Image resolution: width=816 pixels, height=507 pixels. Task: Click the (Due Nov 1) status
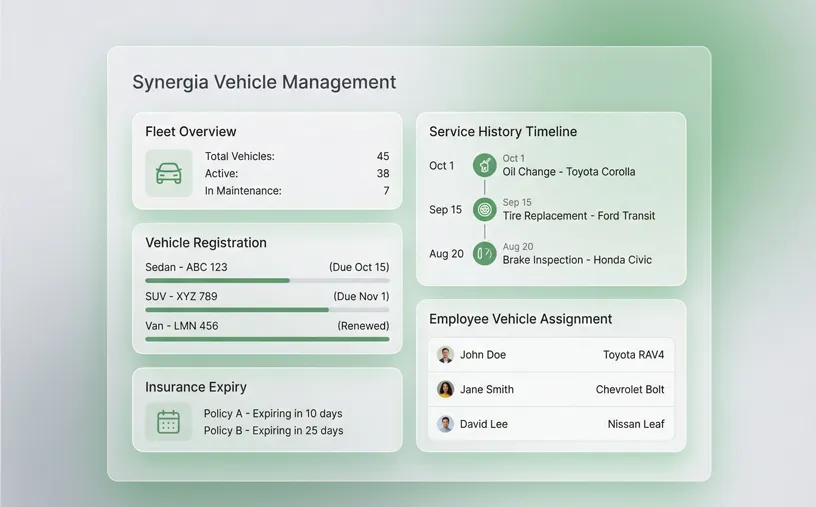(361, 297)
